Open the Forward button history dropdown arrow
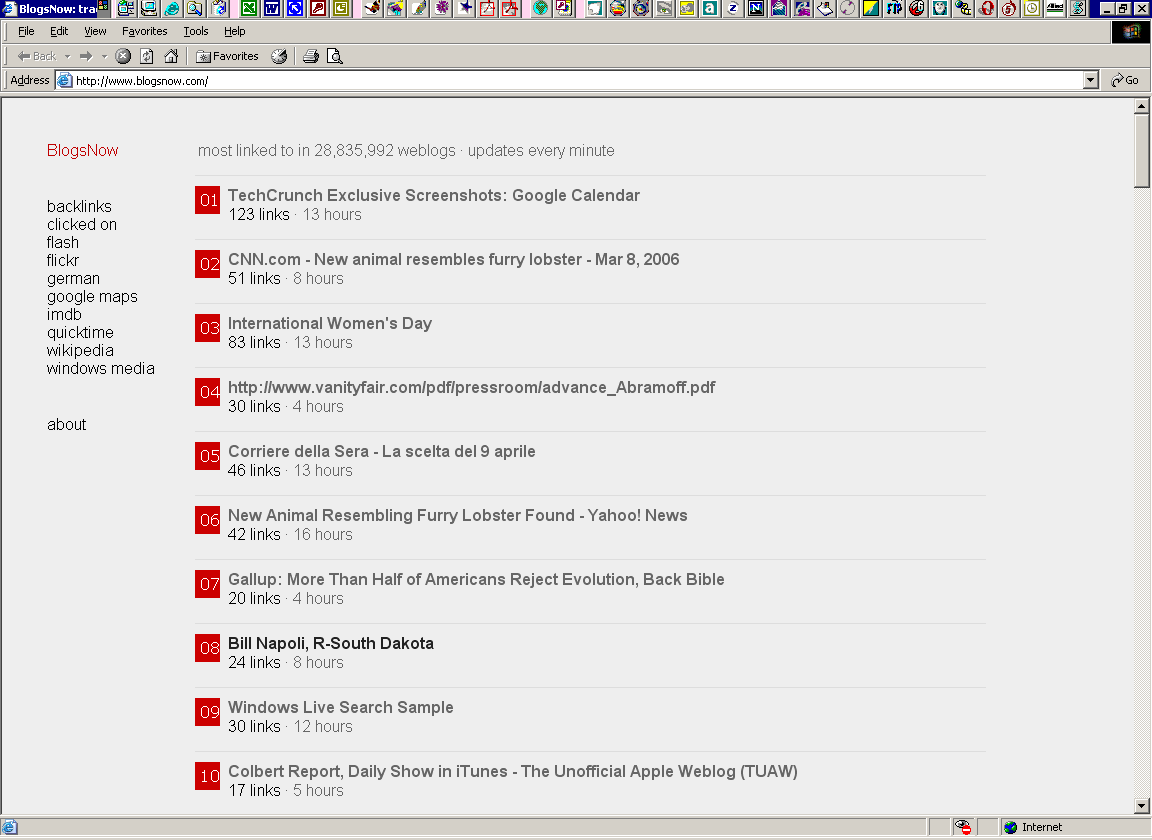 coord(104,56)
